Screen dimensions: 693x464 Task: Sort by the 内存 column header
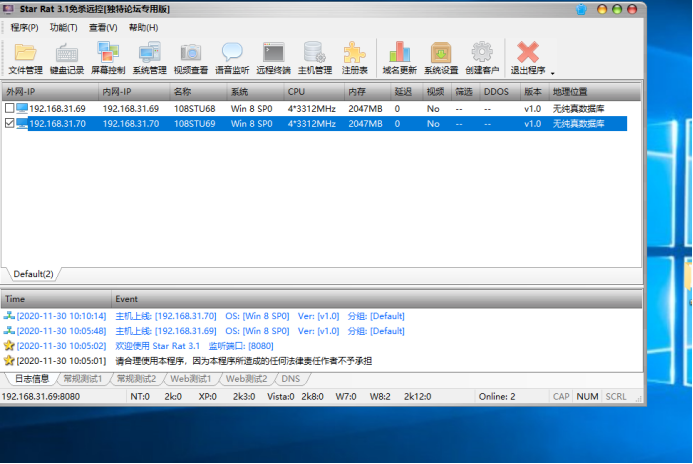[368, 91]
